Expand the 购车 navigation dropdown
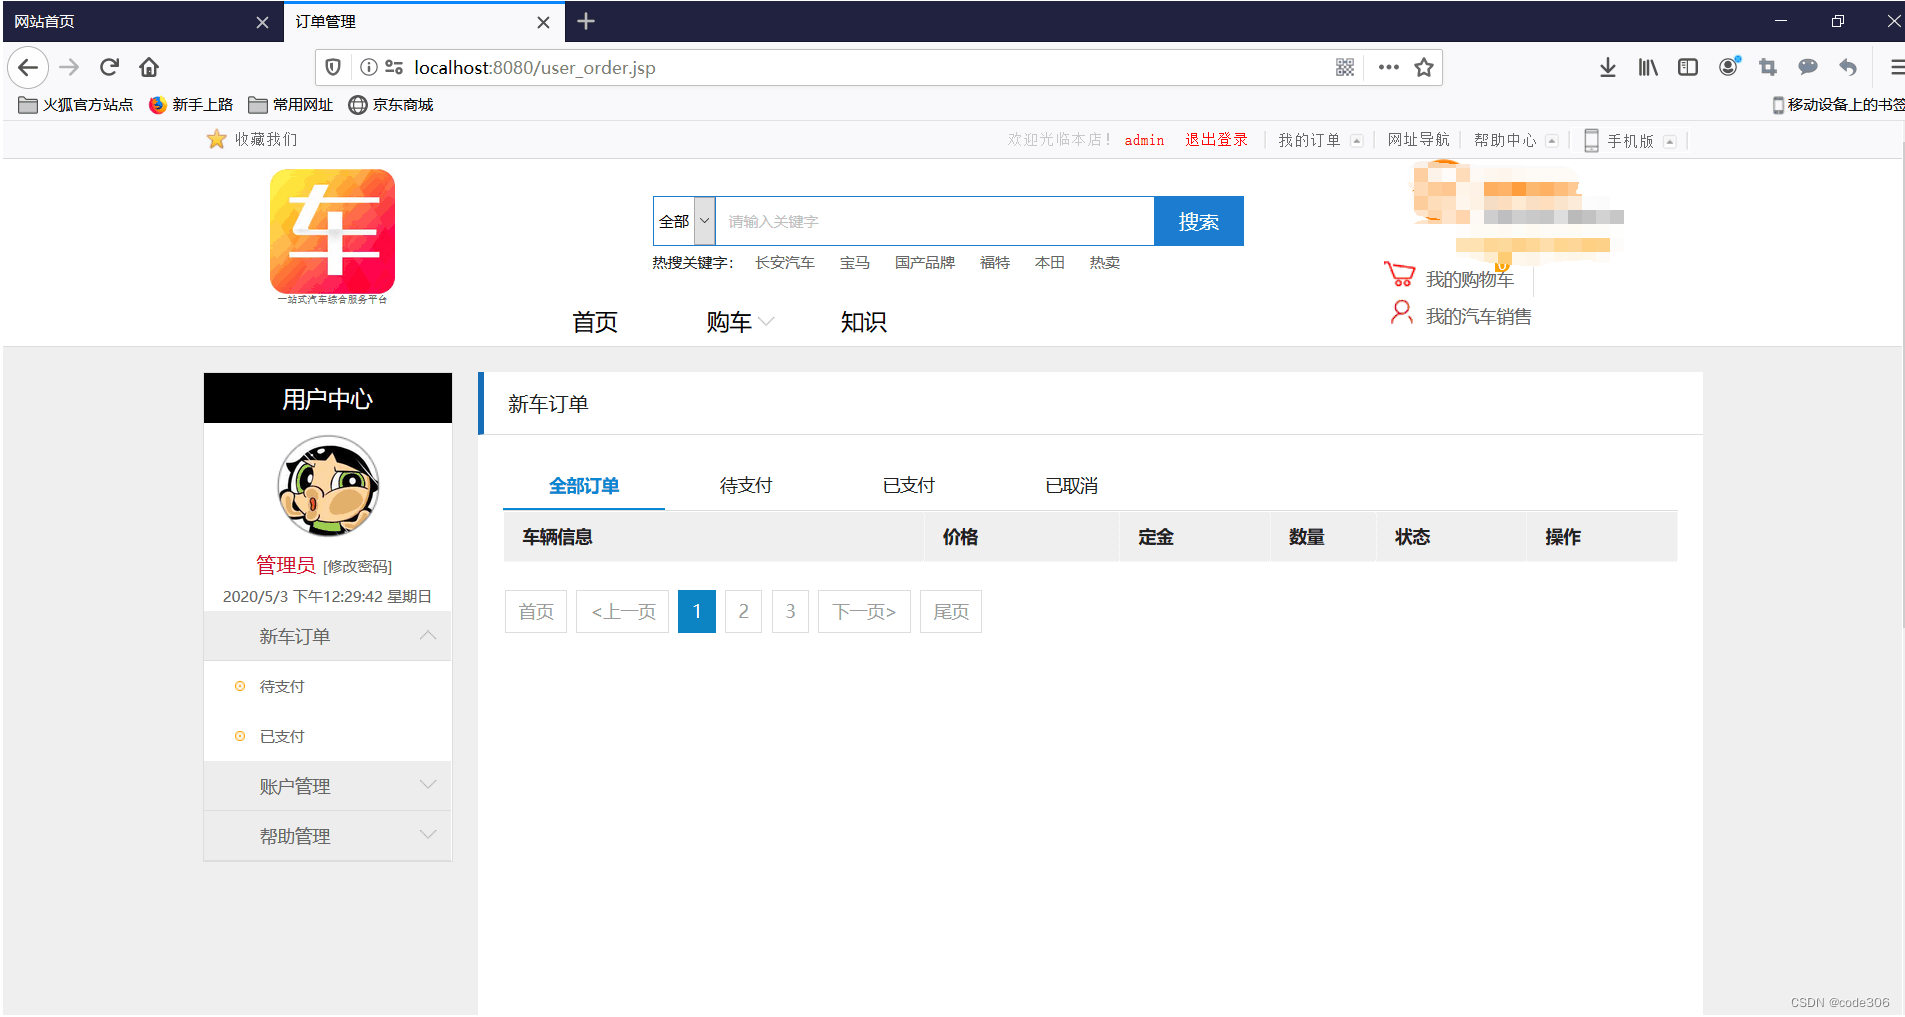The width and height of the screenshot is (1905, 1017). 766,322
